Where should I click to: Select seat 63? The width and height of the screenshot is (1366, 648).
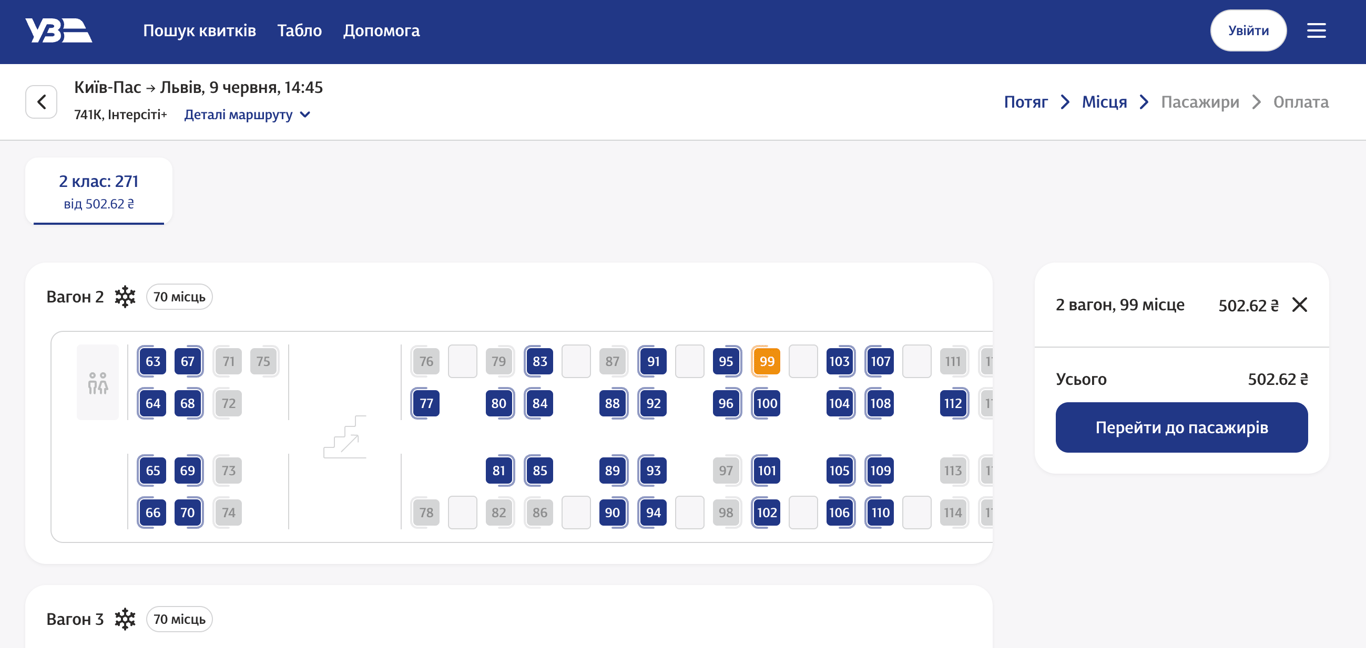tap(152, 362)
